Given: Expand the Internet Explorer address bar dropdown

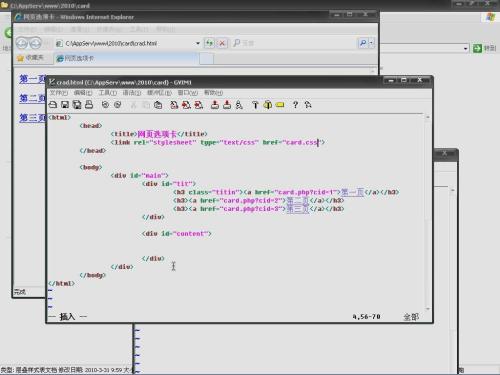Looking at the screenshot, I should [198, 43].
